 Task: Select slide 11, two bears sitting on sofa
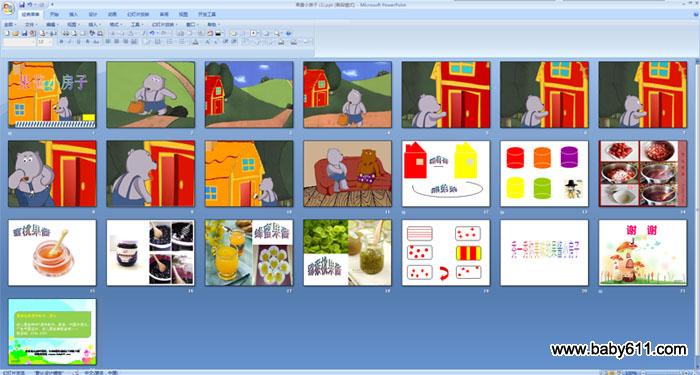pyautogui.click(x=347, y=174)
